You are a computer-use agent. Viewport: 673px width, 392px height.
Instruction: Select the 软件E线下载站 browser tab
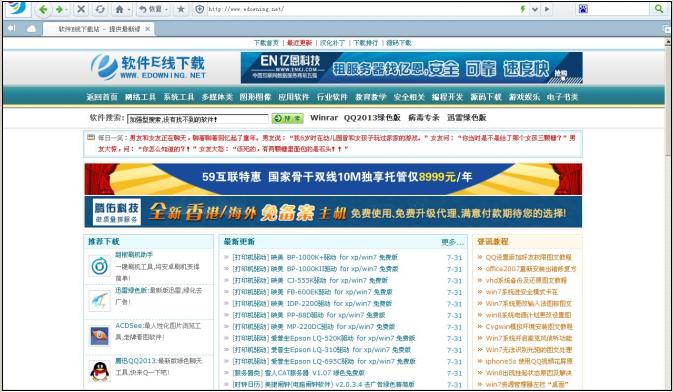(99, 29)
